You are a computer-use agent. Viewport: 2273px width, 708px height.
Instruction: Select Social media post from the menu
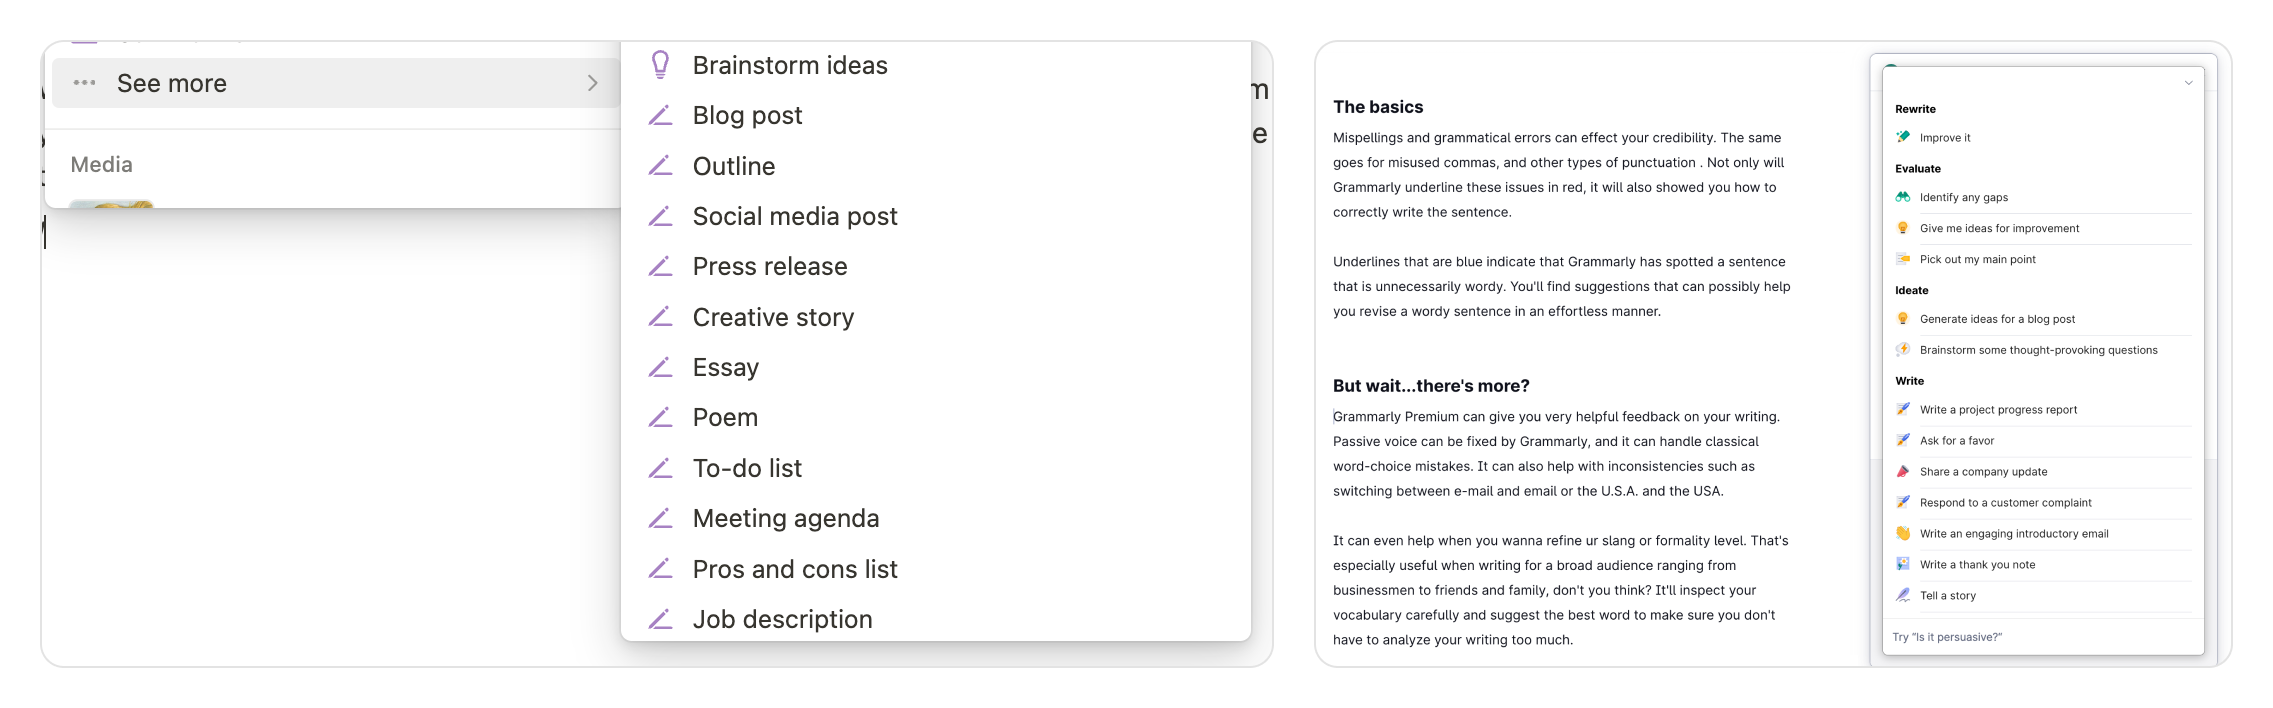(795, 216)
